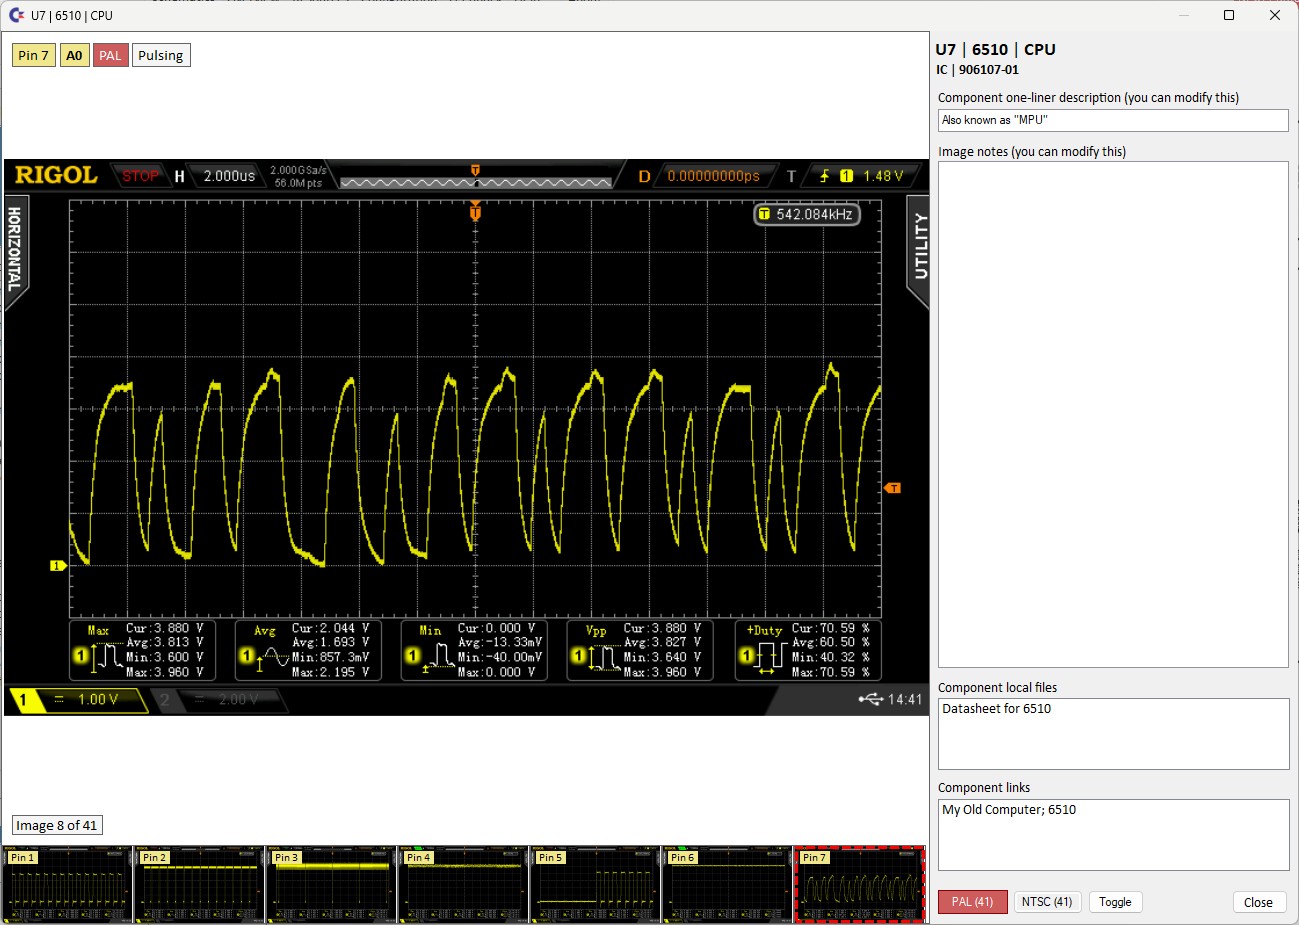The image size is (1299, 925).
Task: Click the A0 signal label
Action: click(x=74, y=56)
